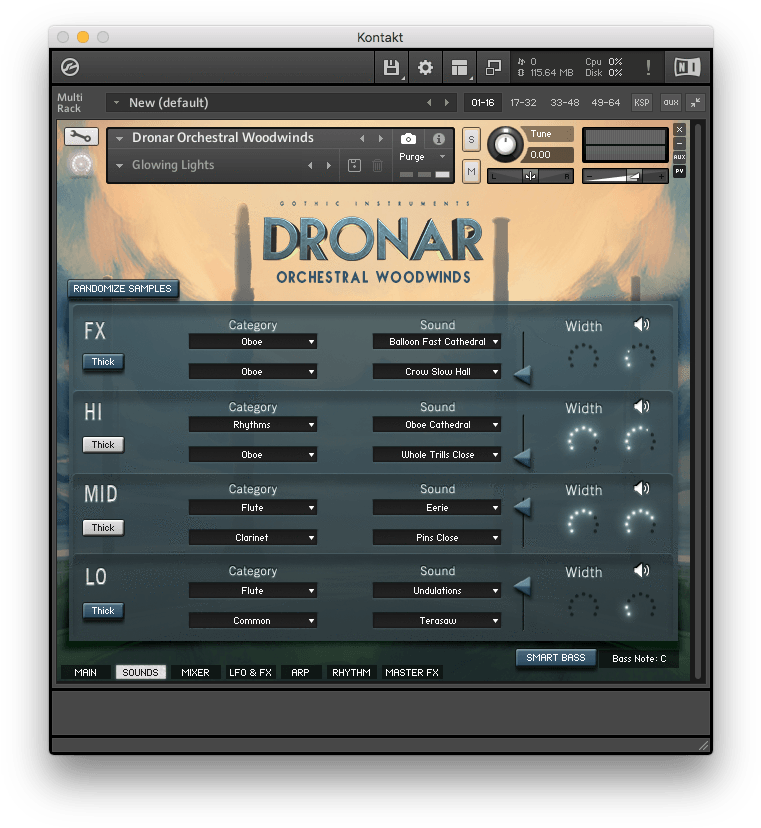Click the delete snapshot trash icon
Screen dimensions: 761x828
(x=378, y=165)
